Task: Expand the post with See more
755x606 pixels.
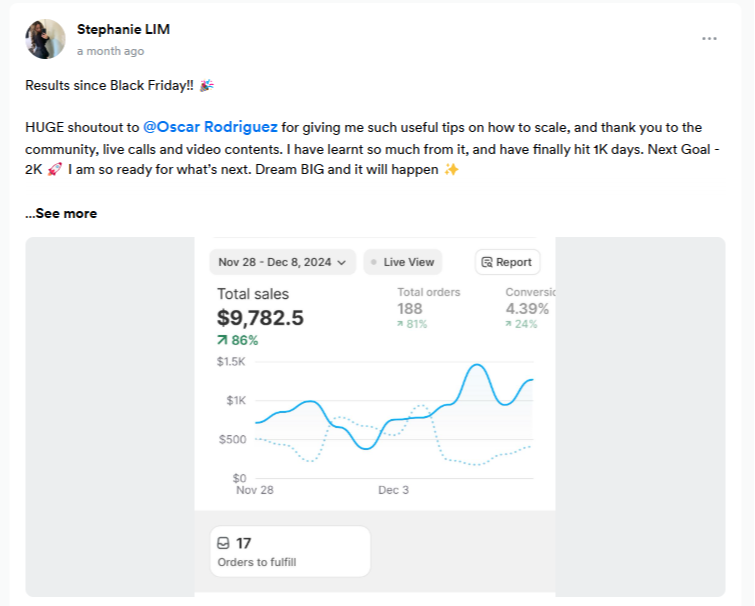Action: 61,213
